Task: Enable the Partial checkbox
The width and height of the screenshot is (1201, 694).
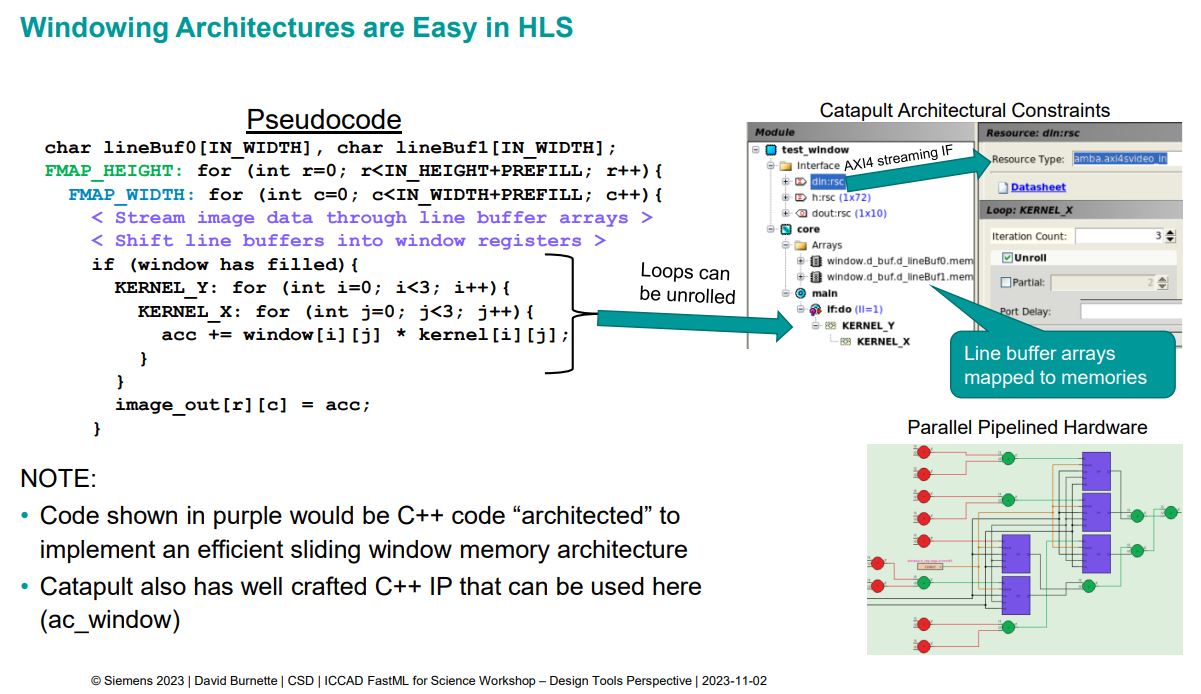Action: 1006,282
